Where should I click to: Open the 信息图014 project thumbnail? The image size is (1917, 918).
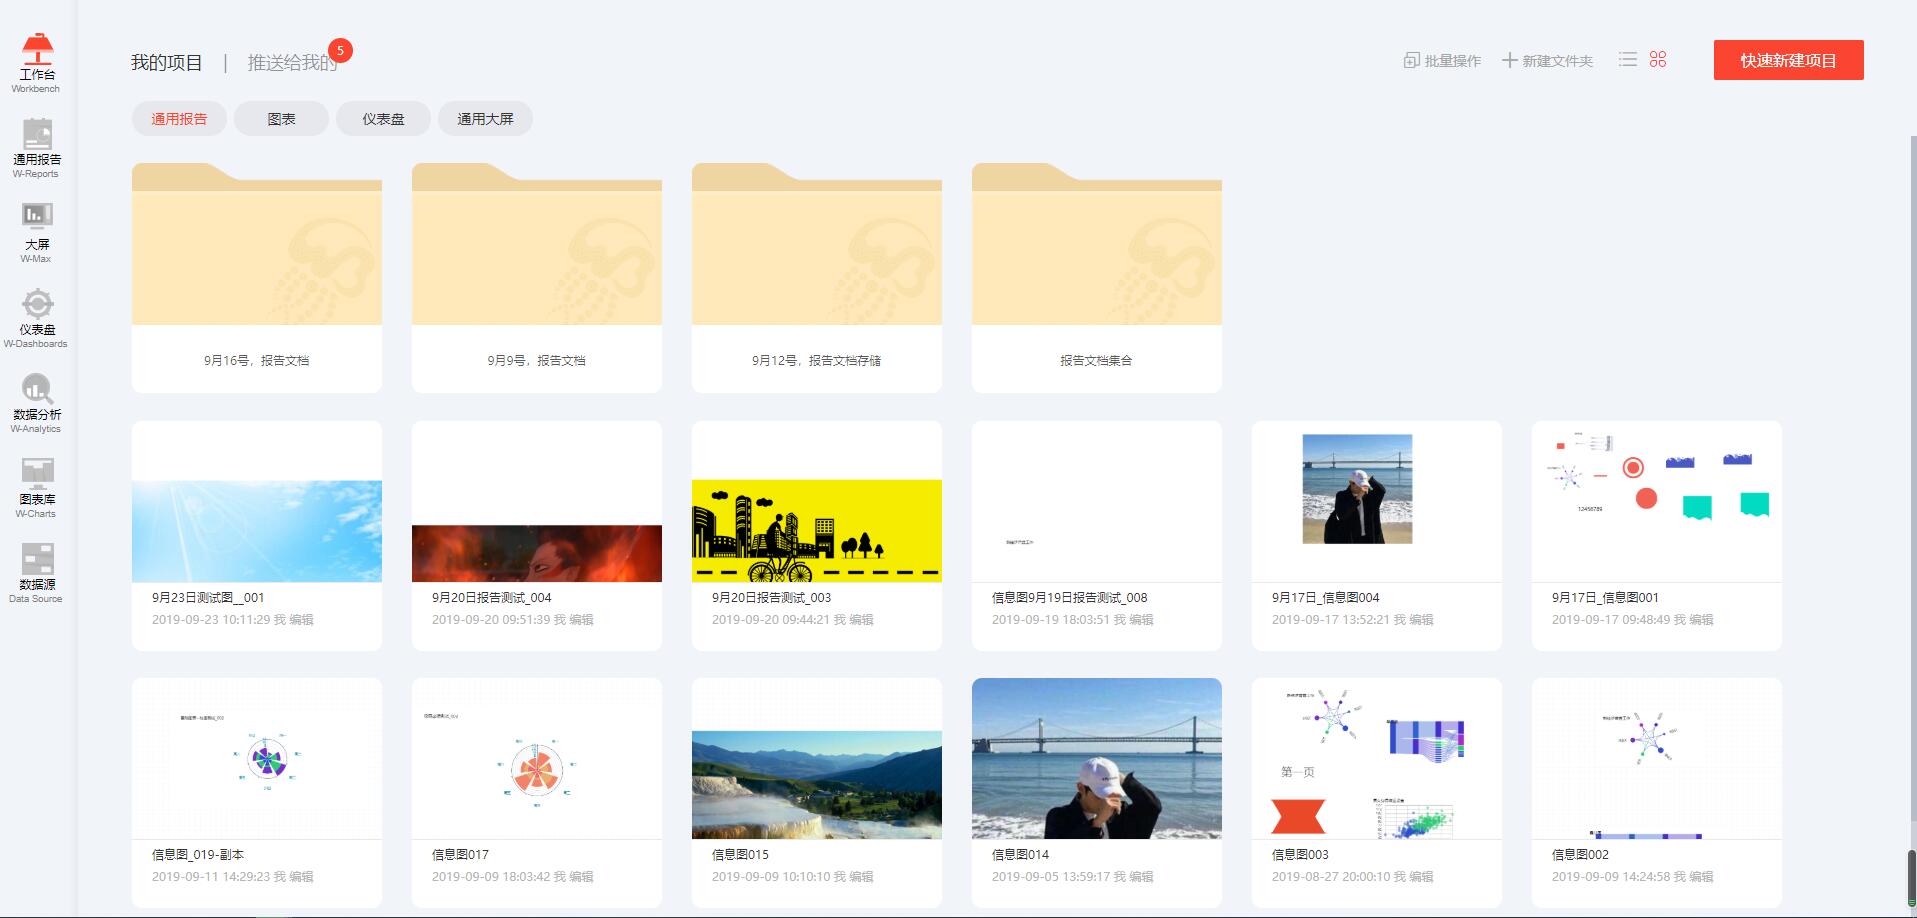1096,758
